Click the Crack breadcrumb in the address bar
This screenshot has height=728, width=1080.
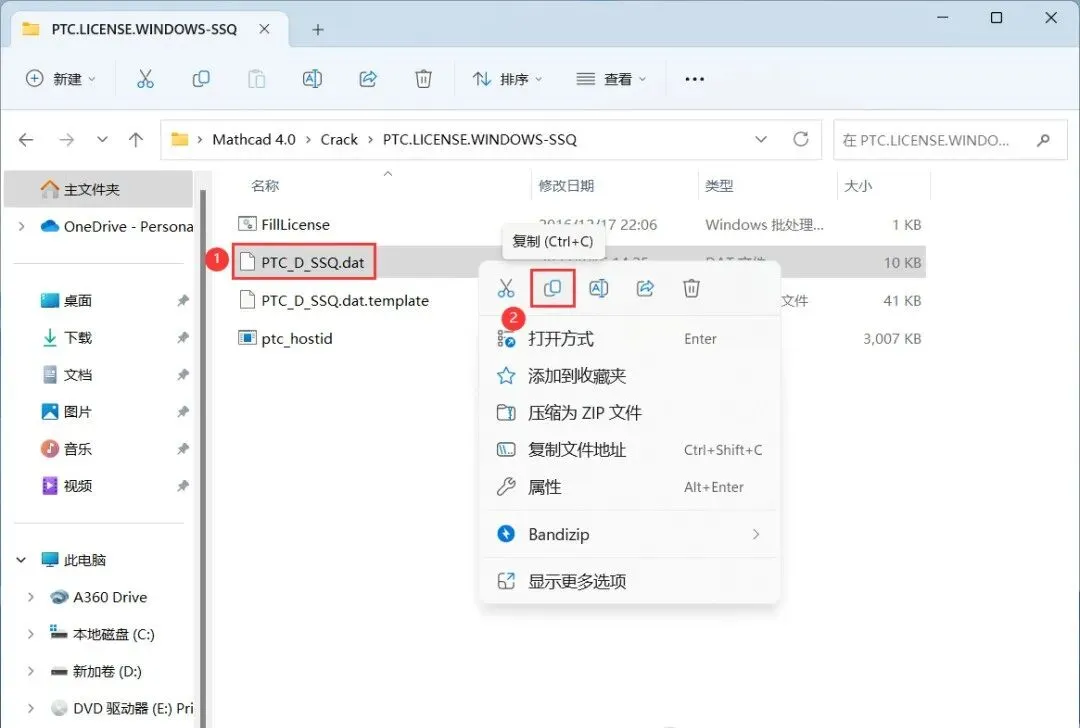pyautogui.click(x=339, y=140)
